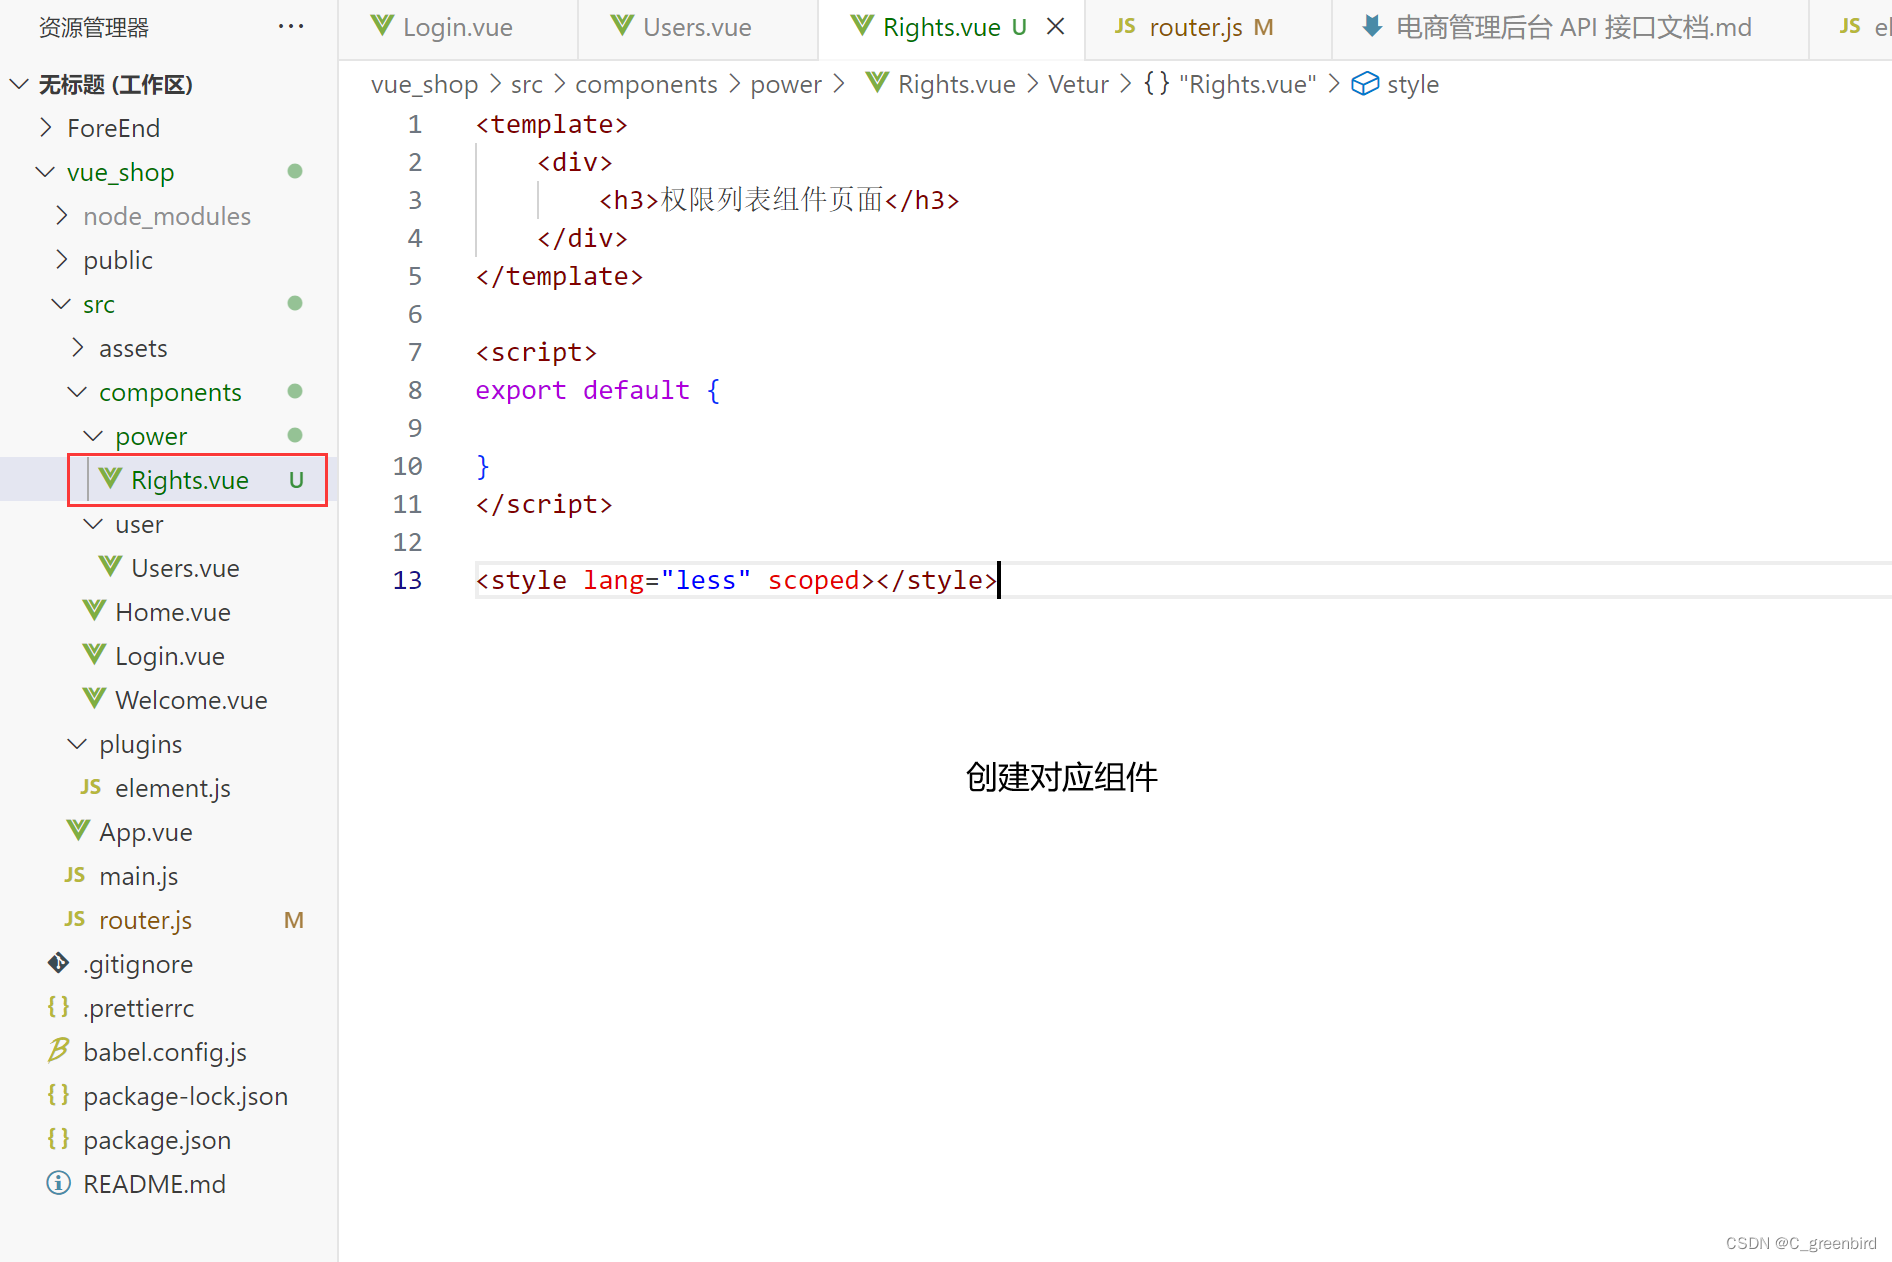Click style label in the breadcrumb
The width and height of the screenshot is (1892, 1262).
[x=1413, y=85]
